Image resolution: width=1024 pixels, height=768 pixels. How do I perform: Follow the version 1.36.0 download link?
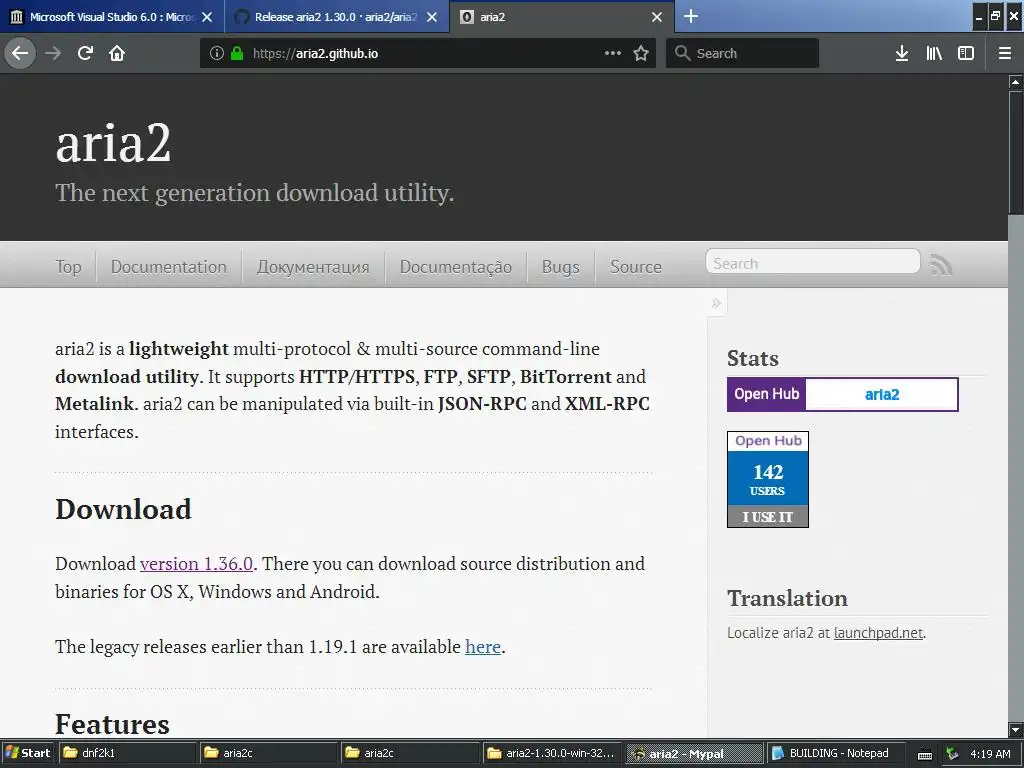196,564
